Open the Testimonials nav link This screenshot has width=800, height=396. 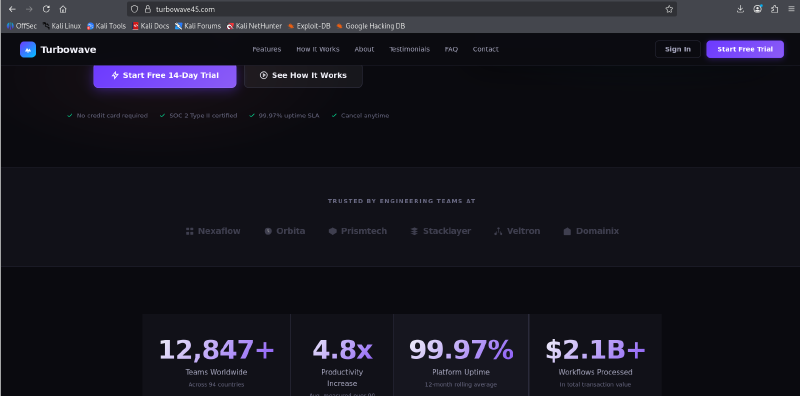pos(410,50)
